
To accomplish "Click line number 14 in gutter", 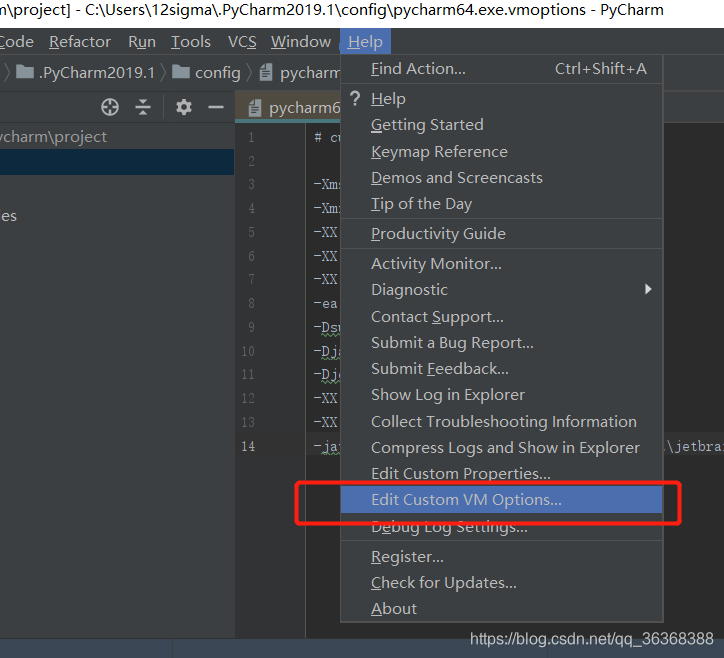I will pos(248,446).
